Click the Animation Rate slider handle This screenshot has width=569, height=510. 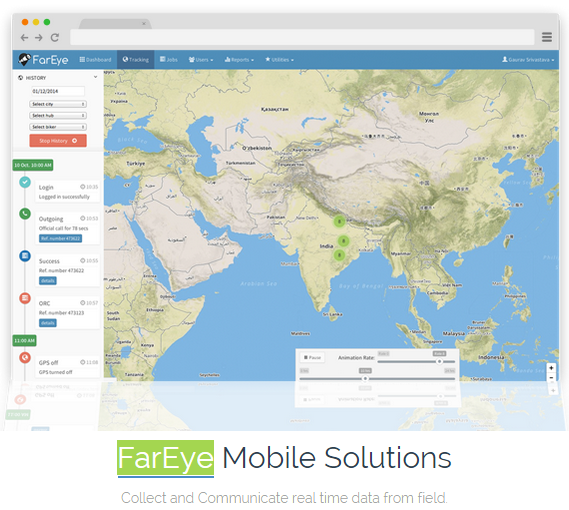pyautogui.click(x=439, y=362)
